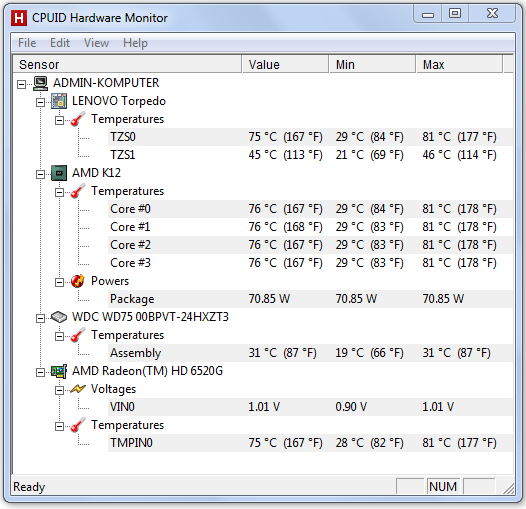Select the TMPIN0 sensor row

310,443
